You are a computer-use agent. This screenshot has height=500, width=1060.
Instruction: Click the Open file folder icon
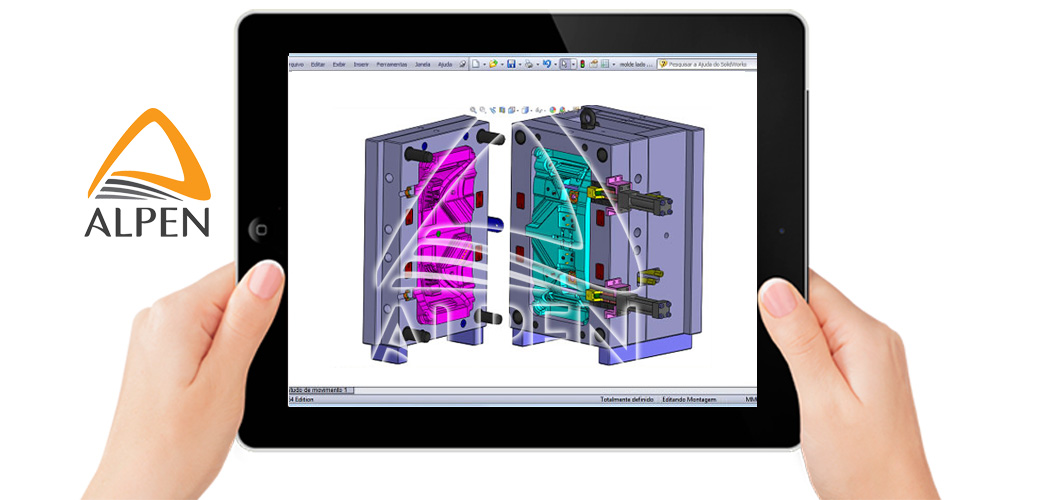[493, 63]
